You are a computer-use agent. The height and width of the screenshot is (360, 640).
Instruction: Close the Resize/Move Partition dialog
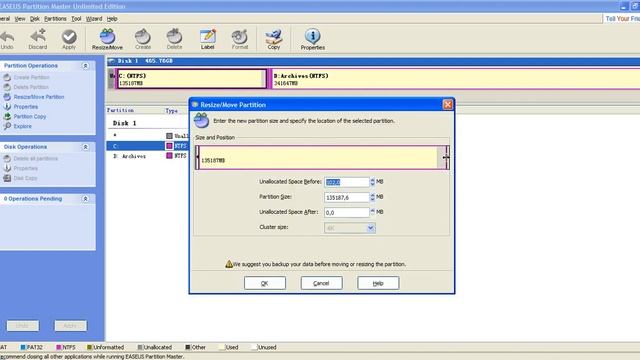point(448,105)
